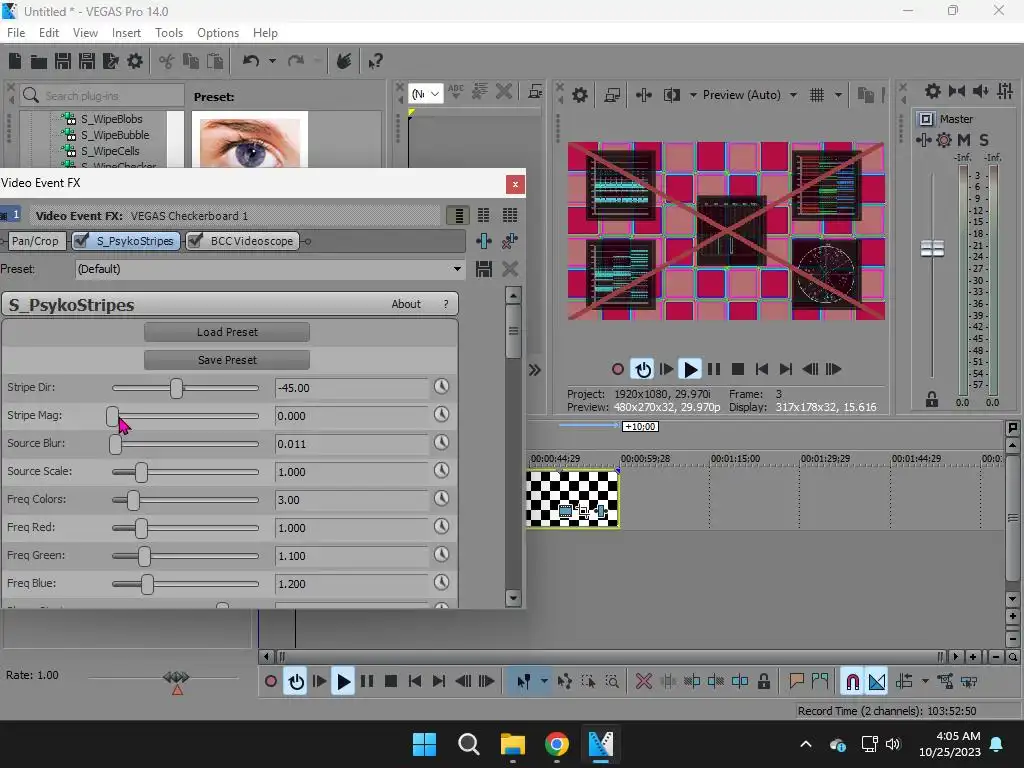Click the New project icon in main toolbar
1024x768 pixels.
[x=15, y=61]
